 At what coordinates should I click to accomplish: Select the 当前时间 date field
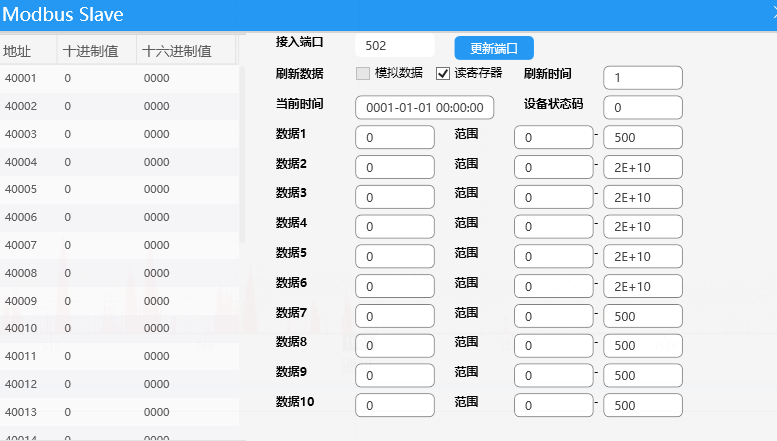coord(425,108)
